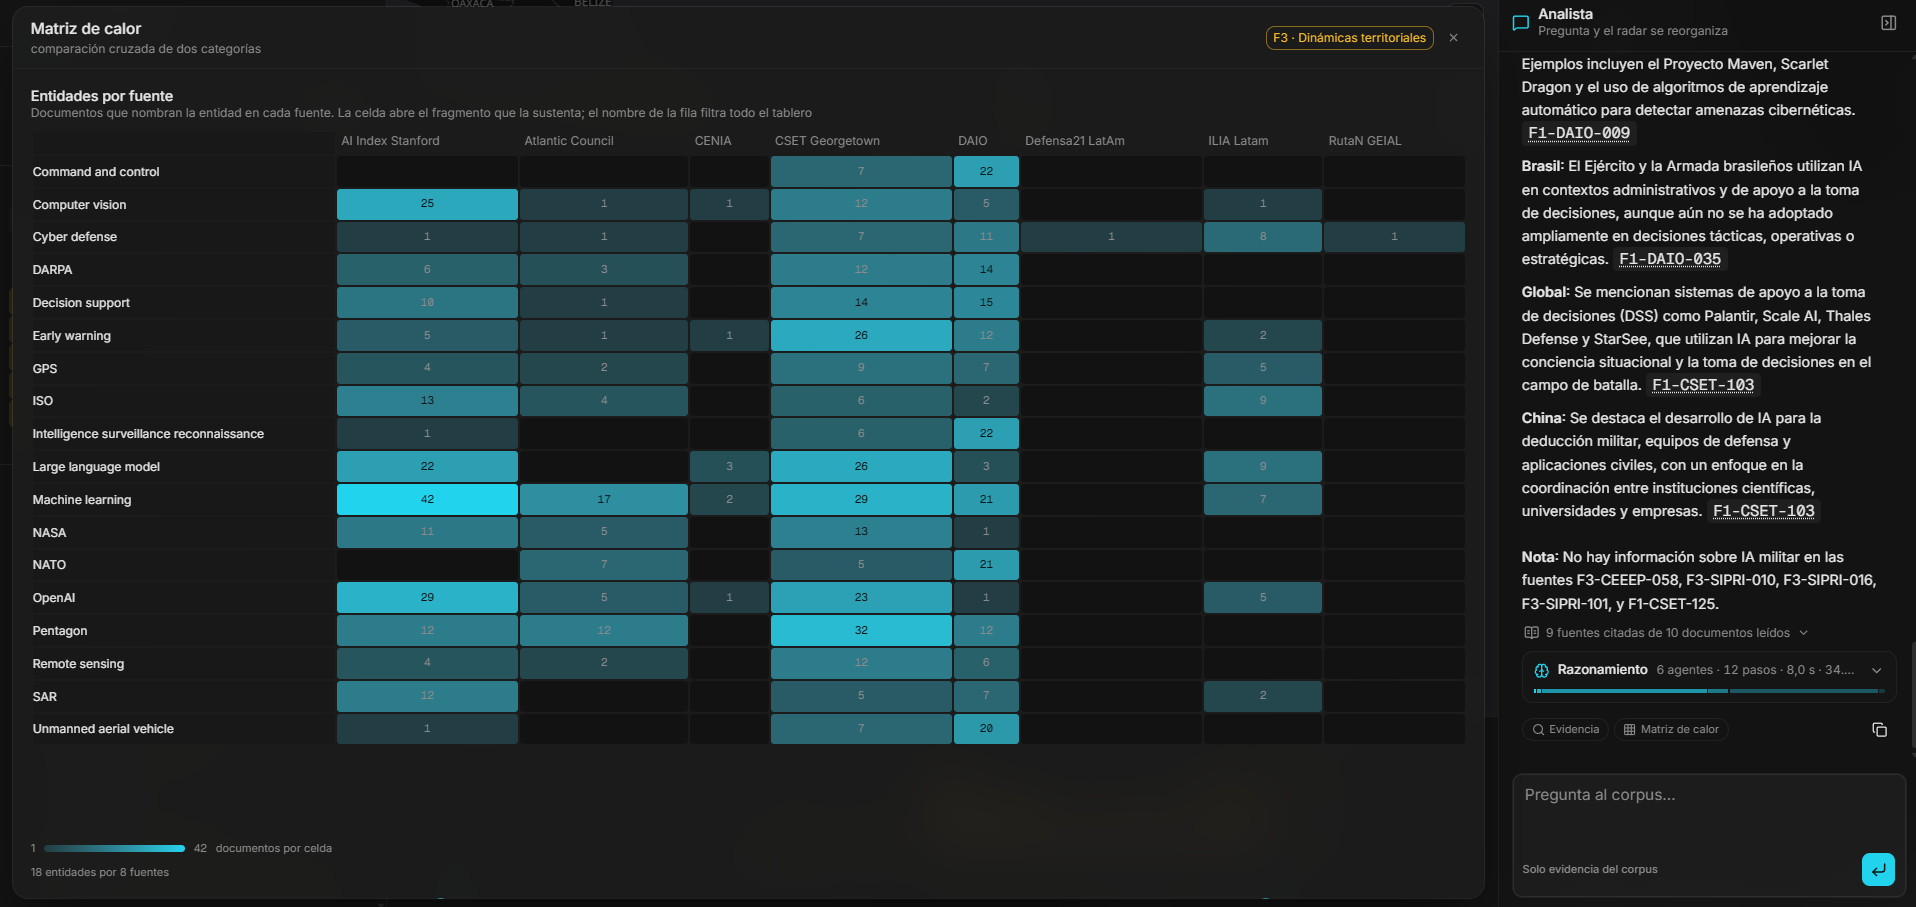This screenshot has width=1916, height=907.
Task: Click the Razonamiento progress bar
Action: (x=1709, y=691)
